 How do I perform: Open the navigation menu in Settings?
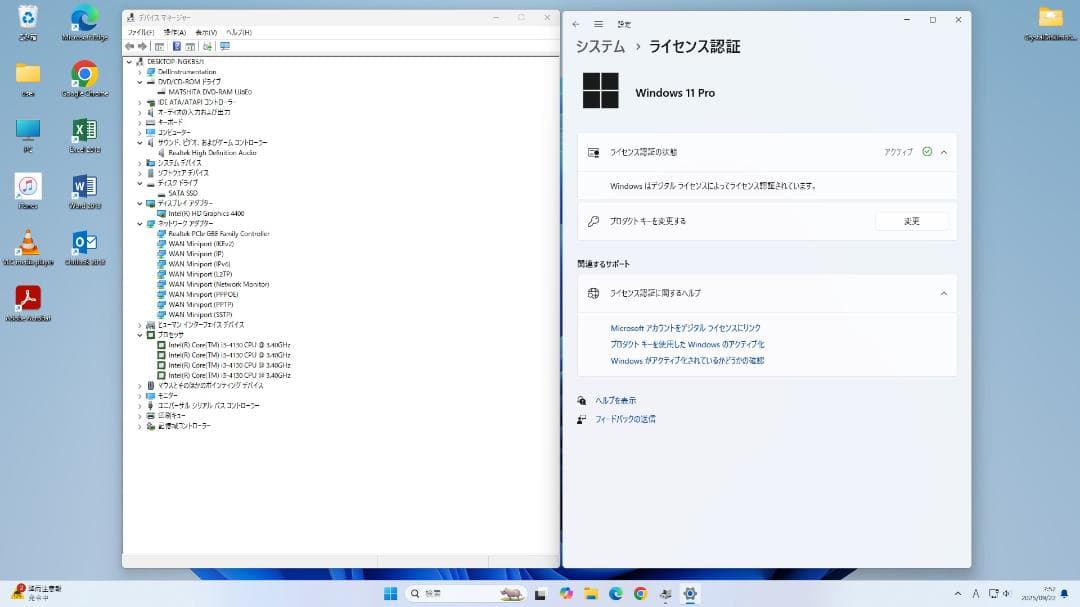point(598,23)
